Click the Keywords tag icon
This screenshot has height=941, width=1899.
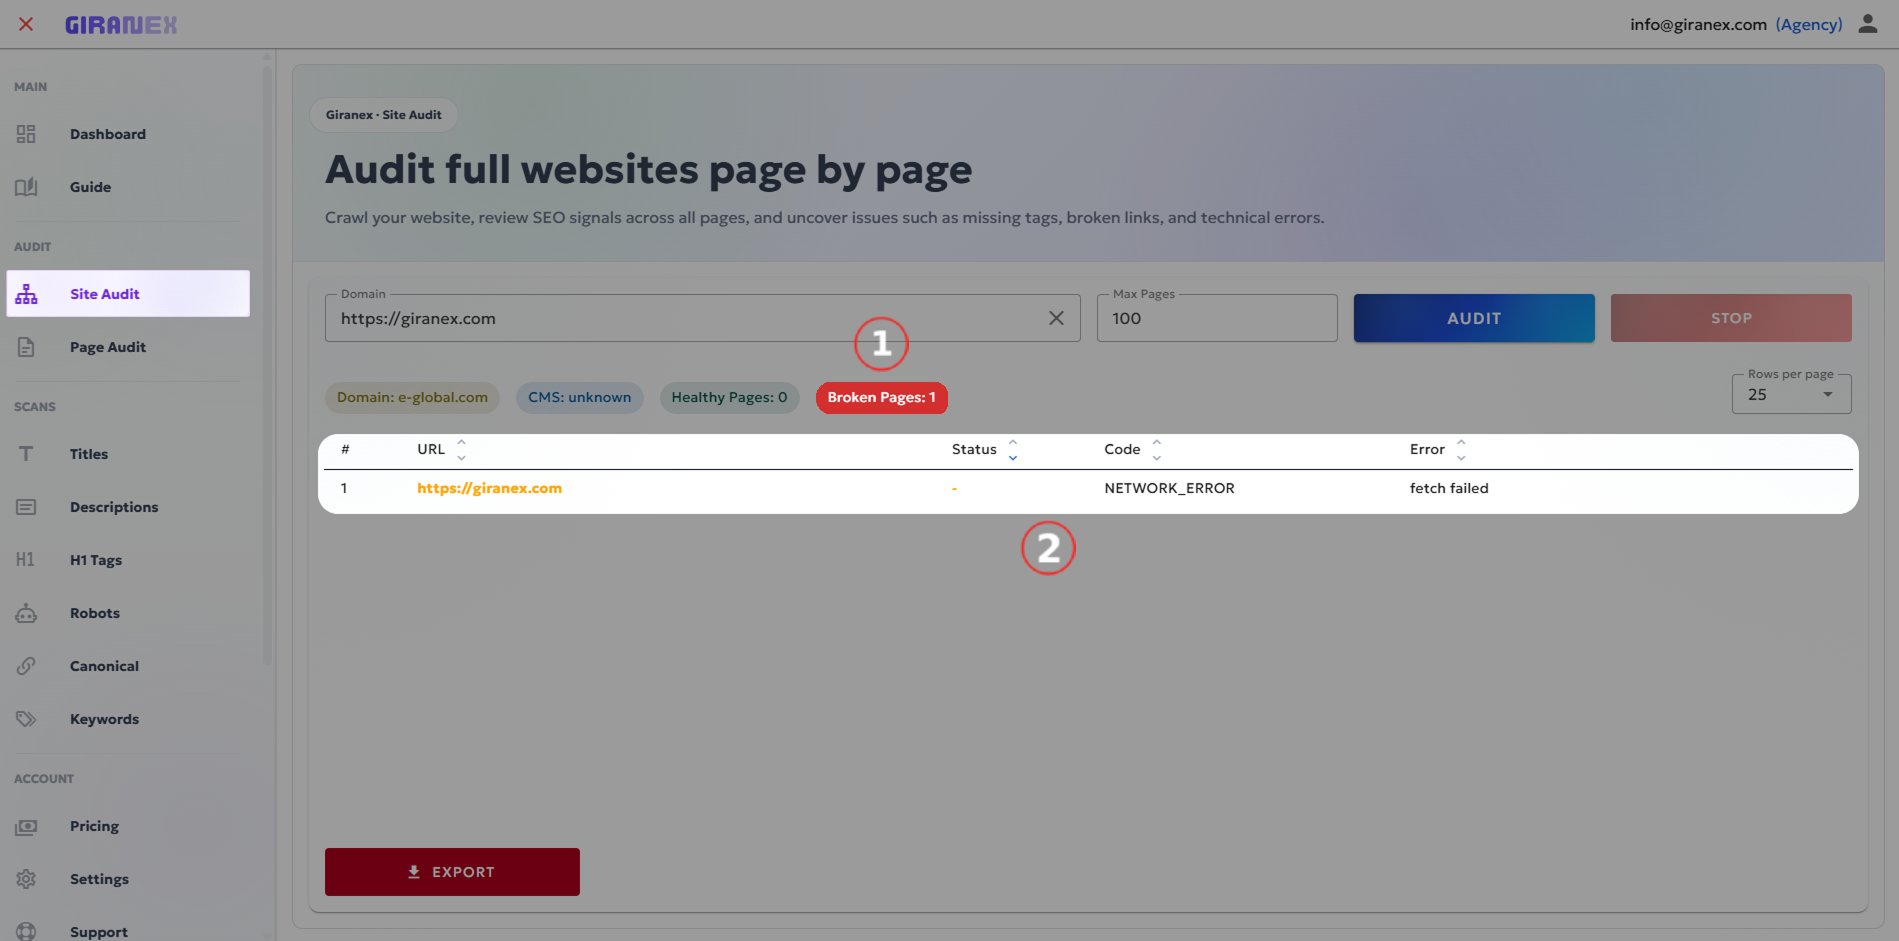(26, 719)
